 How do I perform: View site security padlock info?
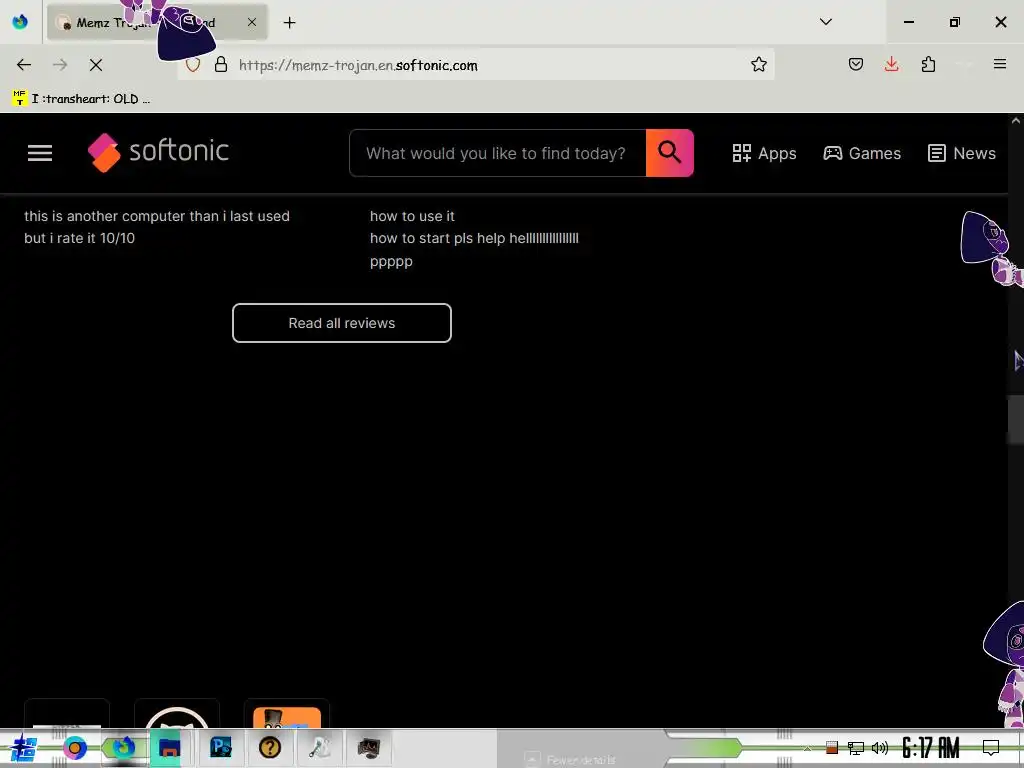221,65
